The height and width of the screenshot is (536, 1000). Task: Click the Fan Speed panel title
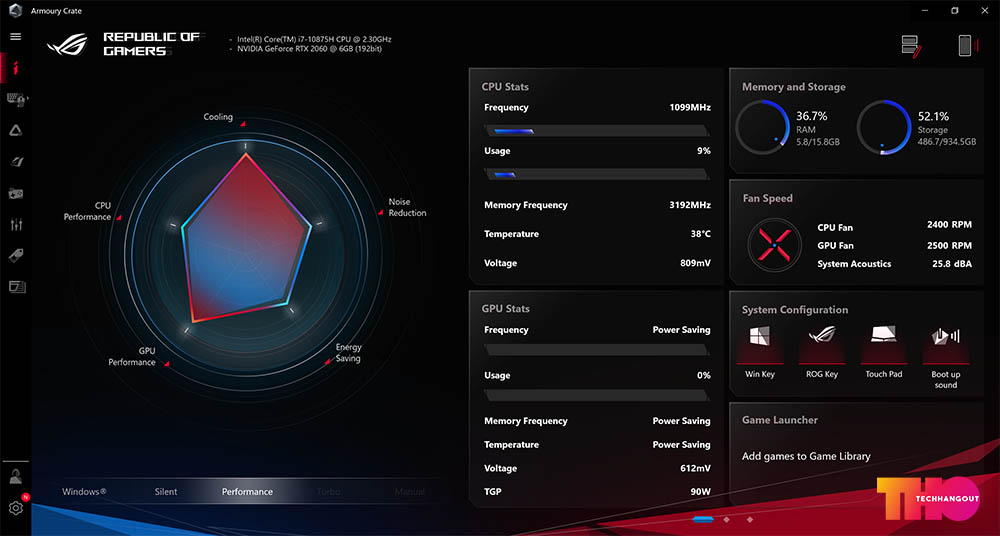pyautogui.click(x=768, y=198)
